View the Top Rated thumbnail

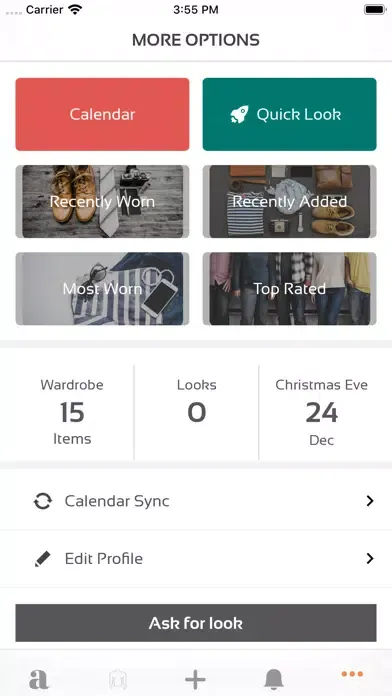[x=289, y=289]
